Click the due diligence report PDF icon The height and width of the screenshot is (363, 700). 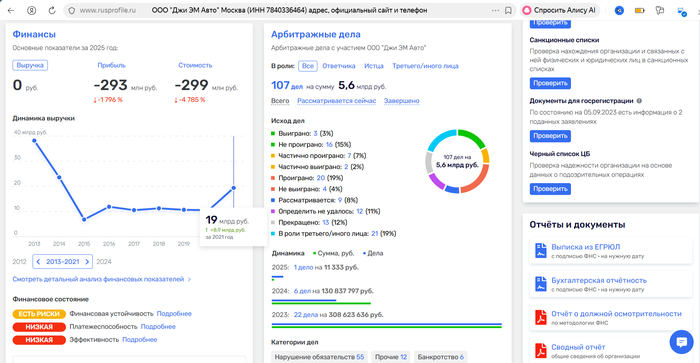click(541, 317)
